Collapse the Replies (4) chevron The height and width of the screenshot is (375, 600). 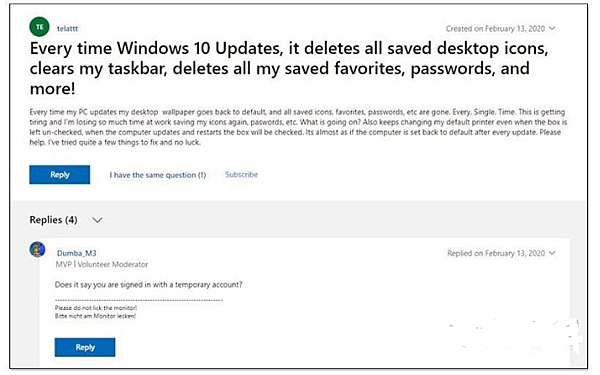(98, 220)
